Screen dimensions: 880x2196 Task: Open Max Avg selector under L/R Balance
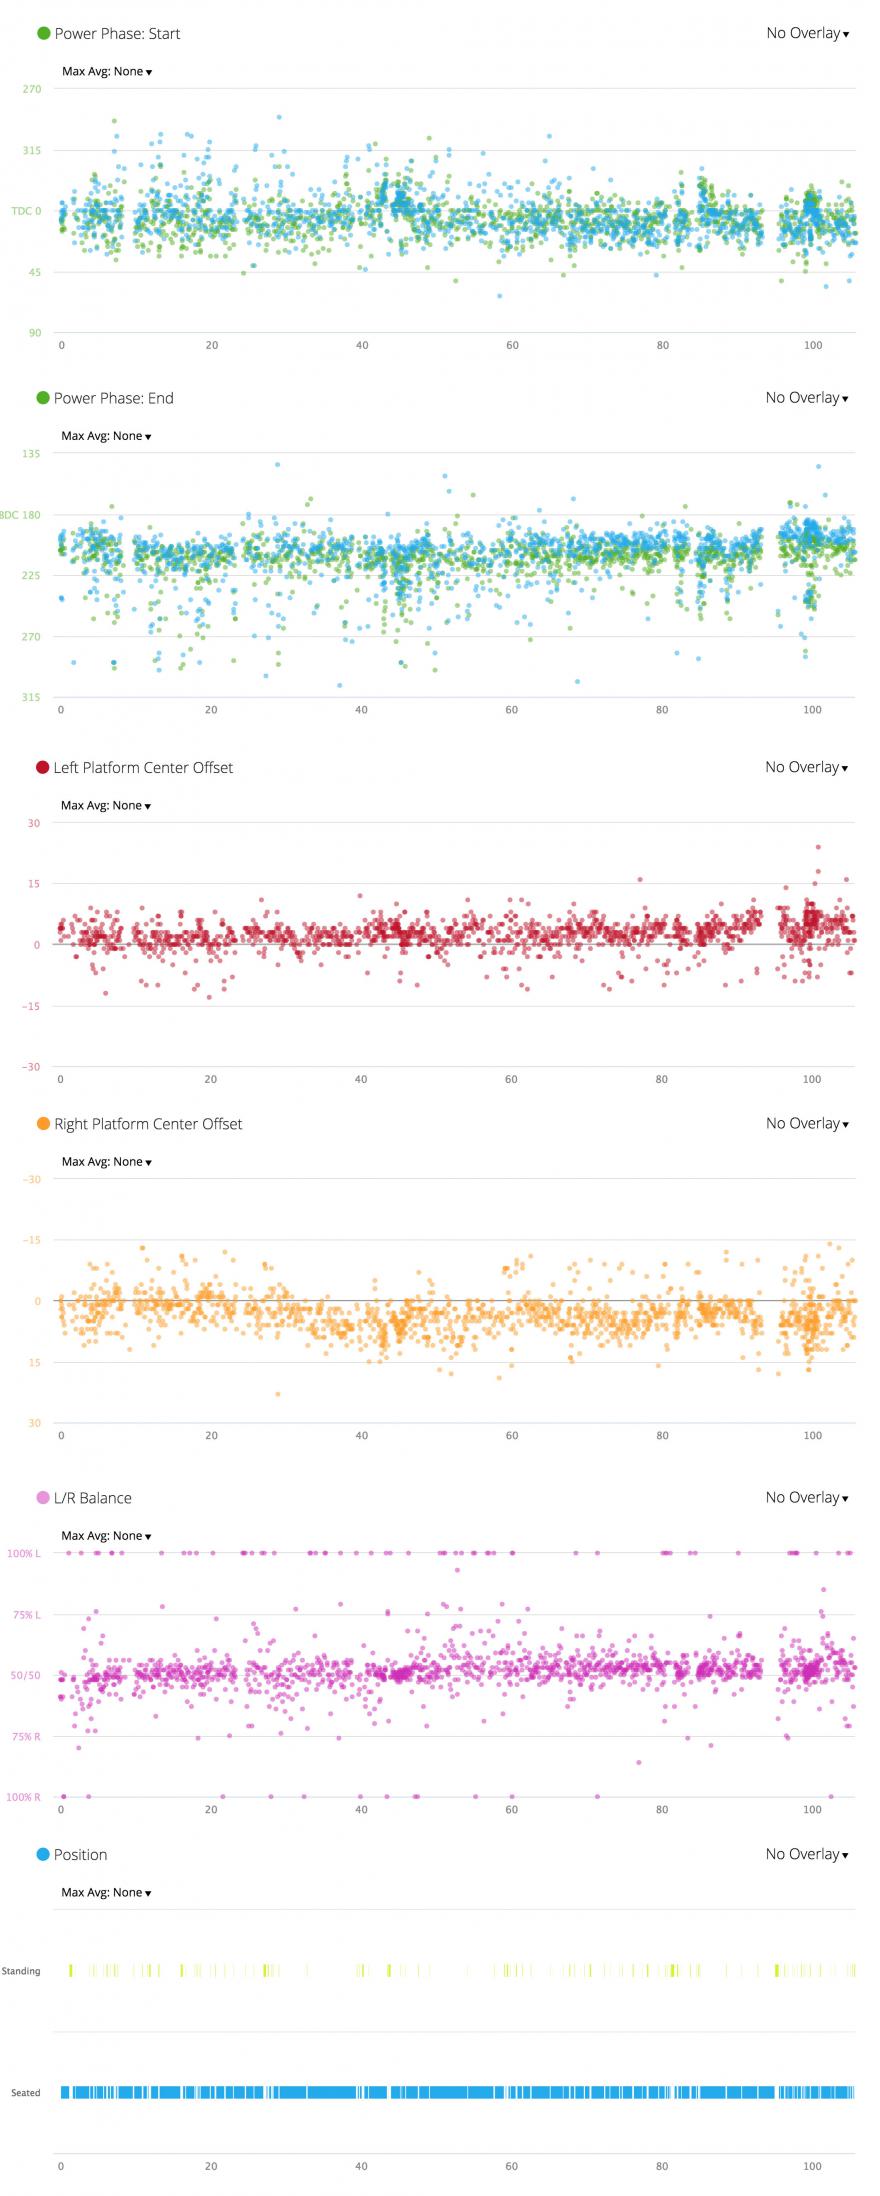pos(106,1536)
